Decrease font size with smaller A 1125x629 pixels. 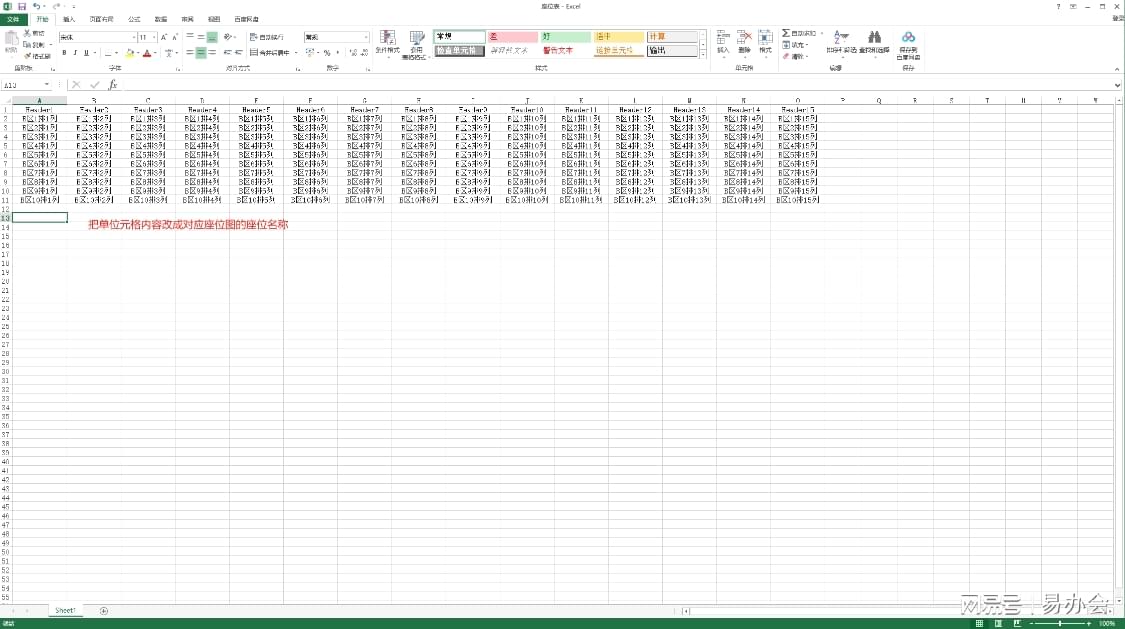(x=174, y=37)
